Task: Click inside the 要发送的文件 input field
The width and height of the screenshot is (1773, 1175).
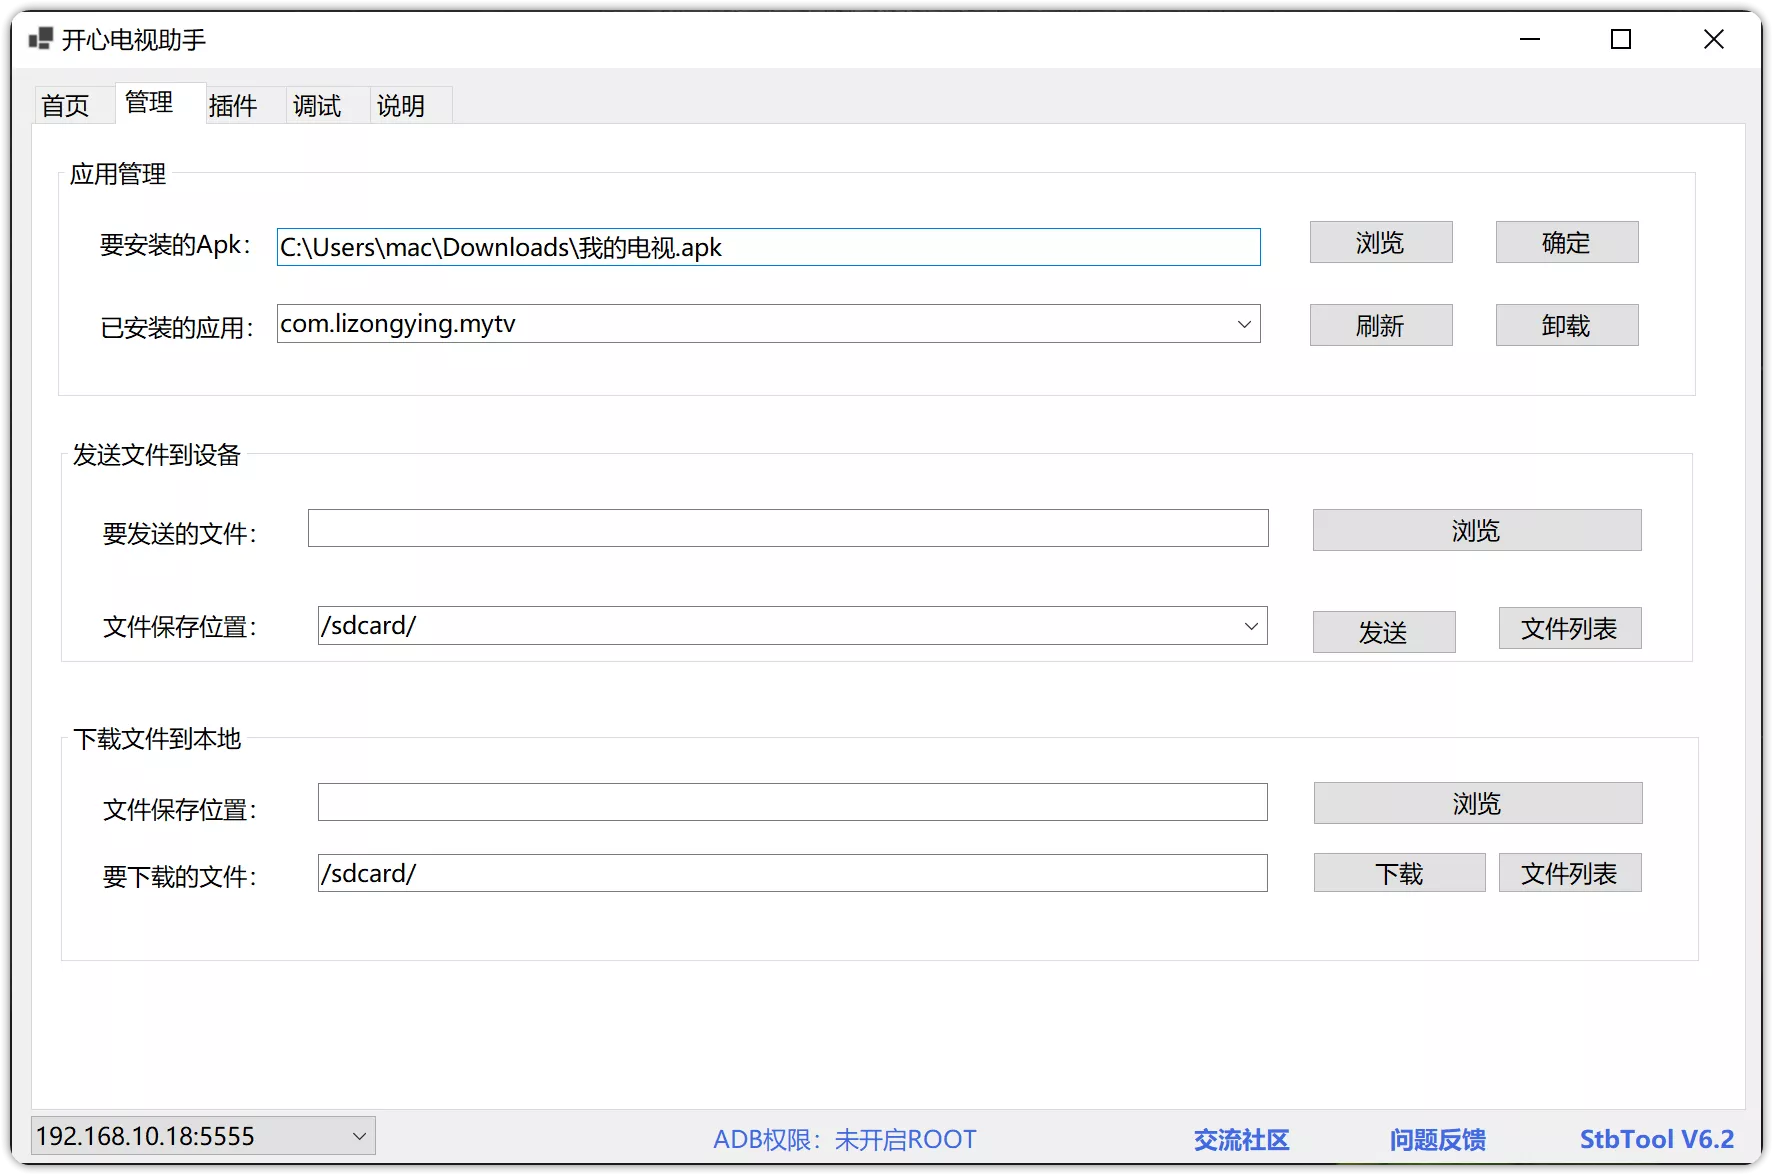Action: point(788,528)
